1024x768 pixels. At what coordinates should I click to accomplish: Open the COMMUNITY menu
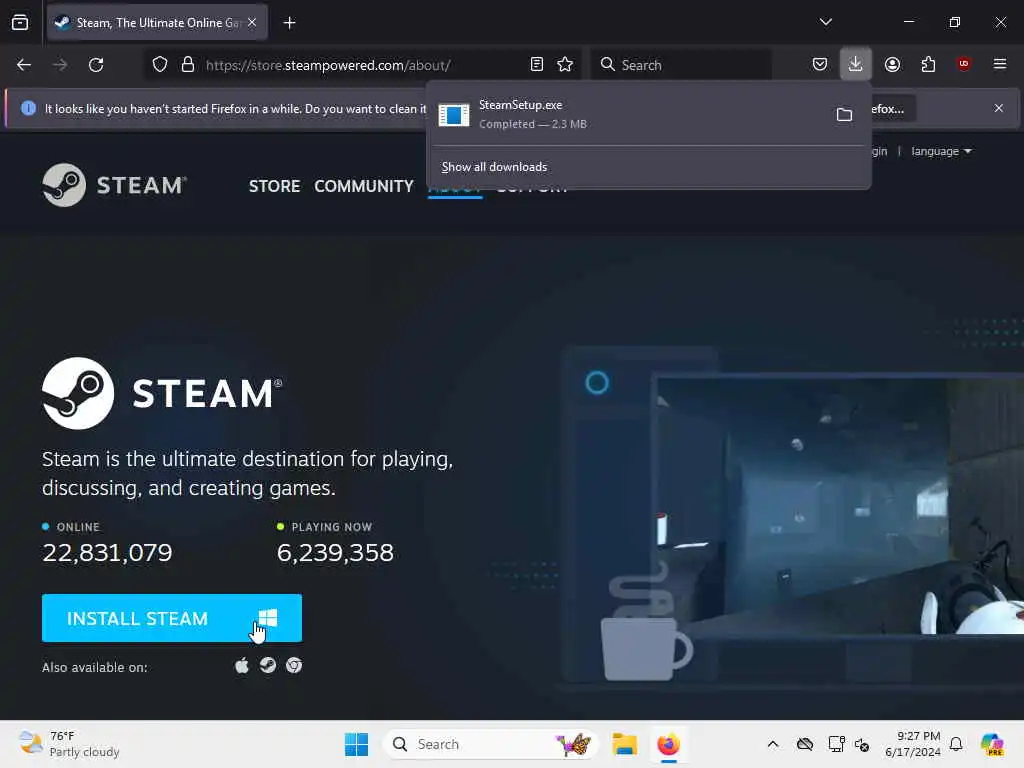(x=364, y=186)
